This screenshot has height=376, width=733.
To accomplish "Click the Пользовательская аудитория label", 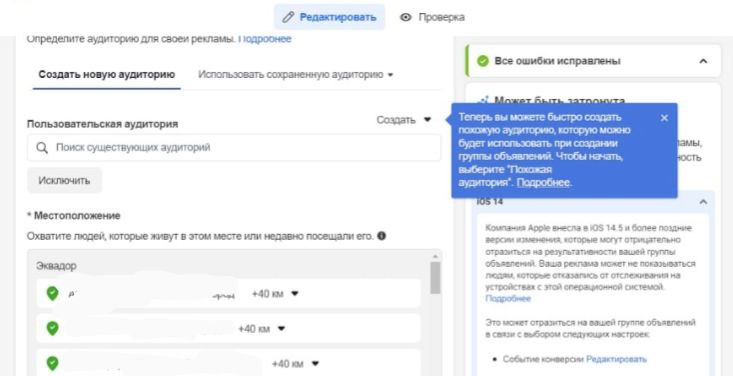I will 102,124.
